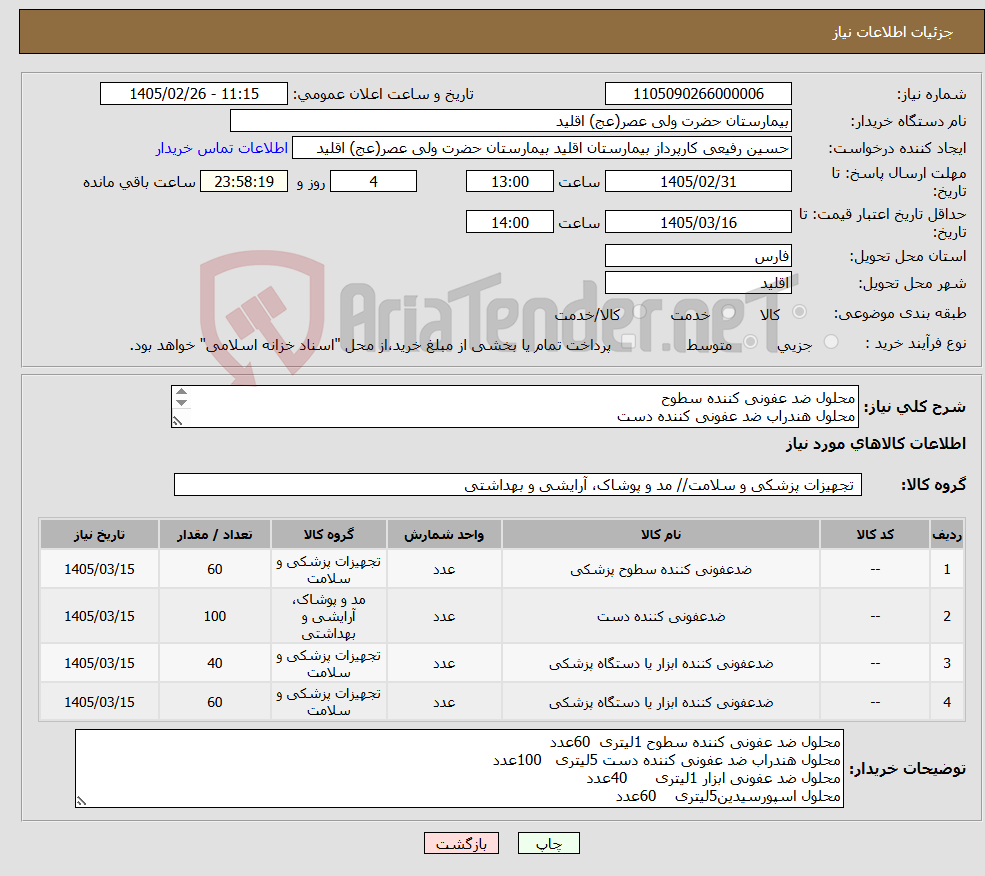
Task: Toggle the Islamic treasury payment checkbox
Action: pos(628,342)
